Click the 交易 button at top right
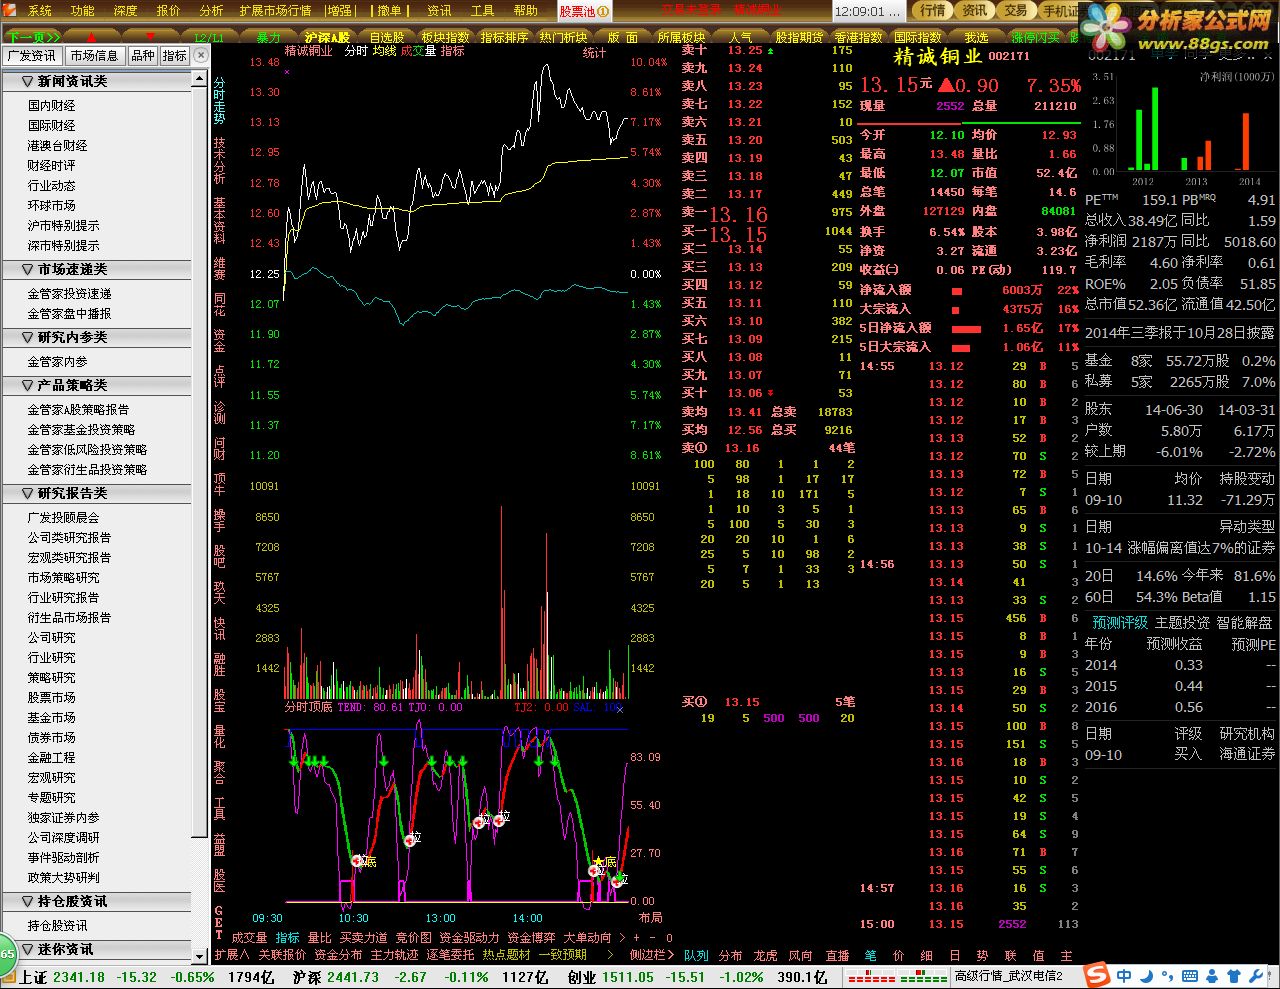1280x989 pixels. [1016, 11]
